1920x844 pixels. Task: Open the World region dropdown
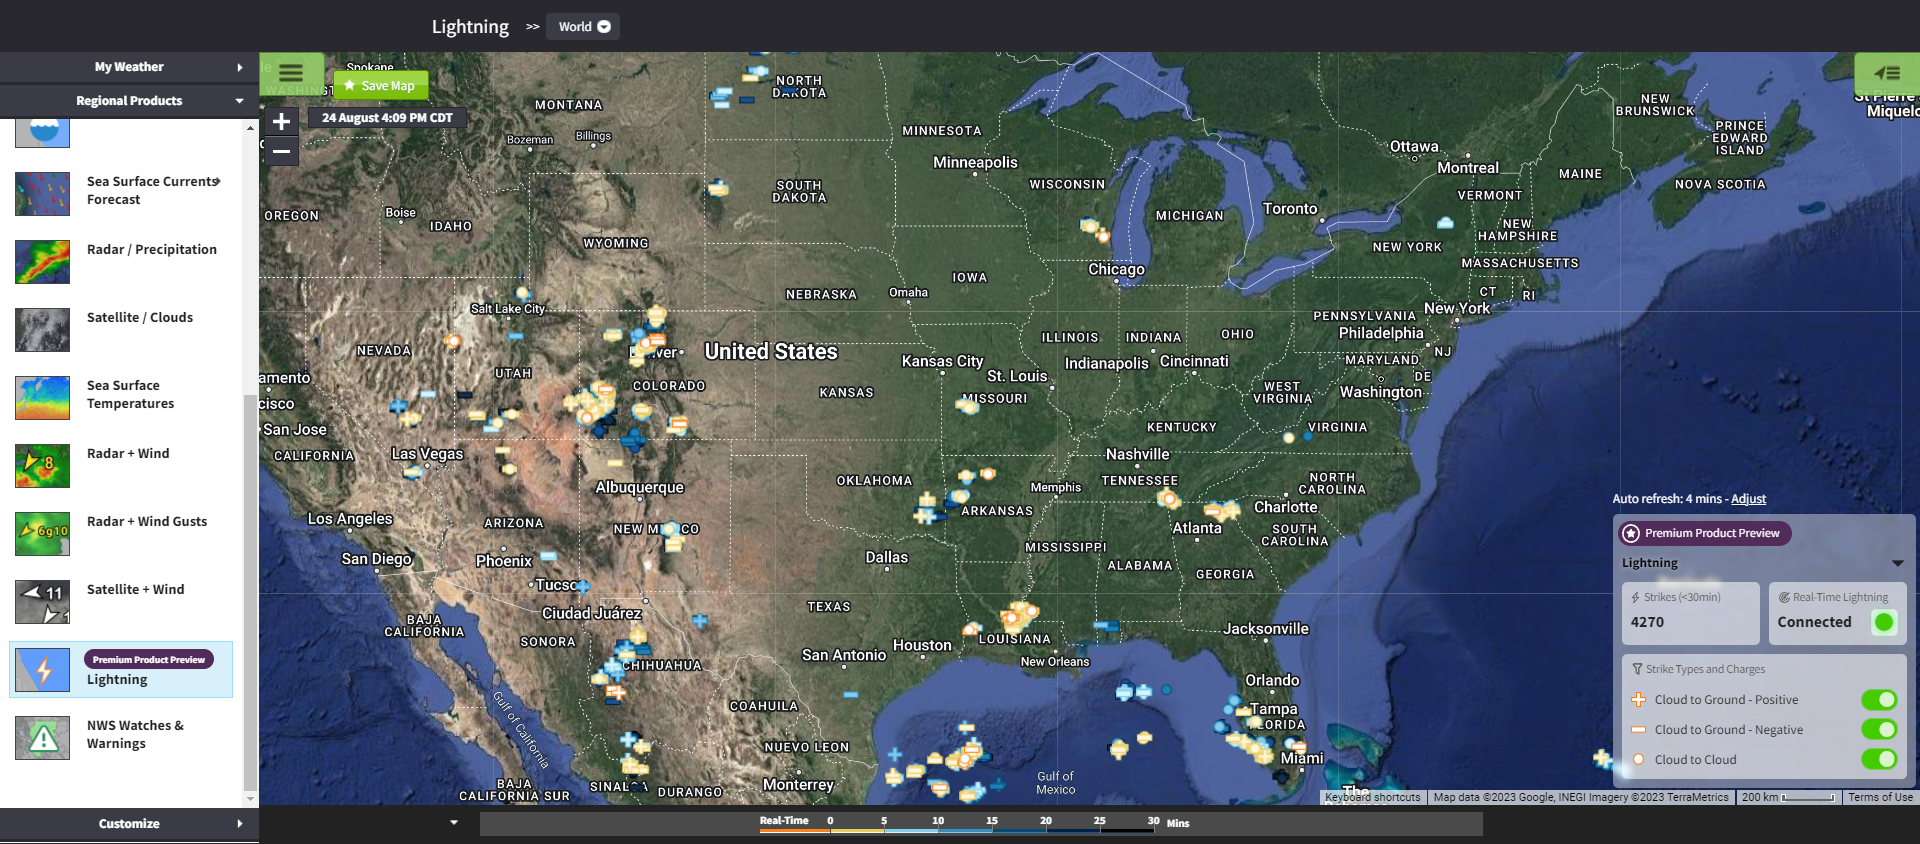pyautogui.click(x=584, y=27)
